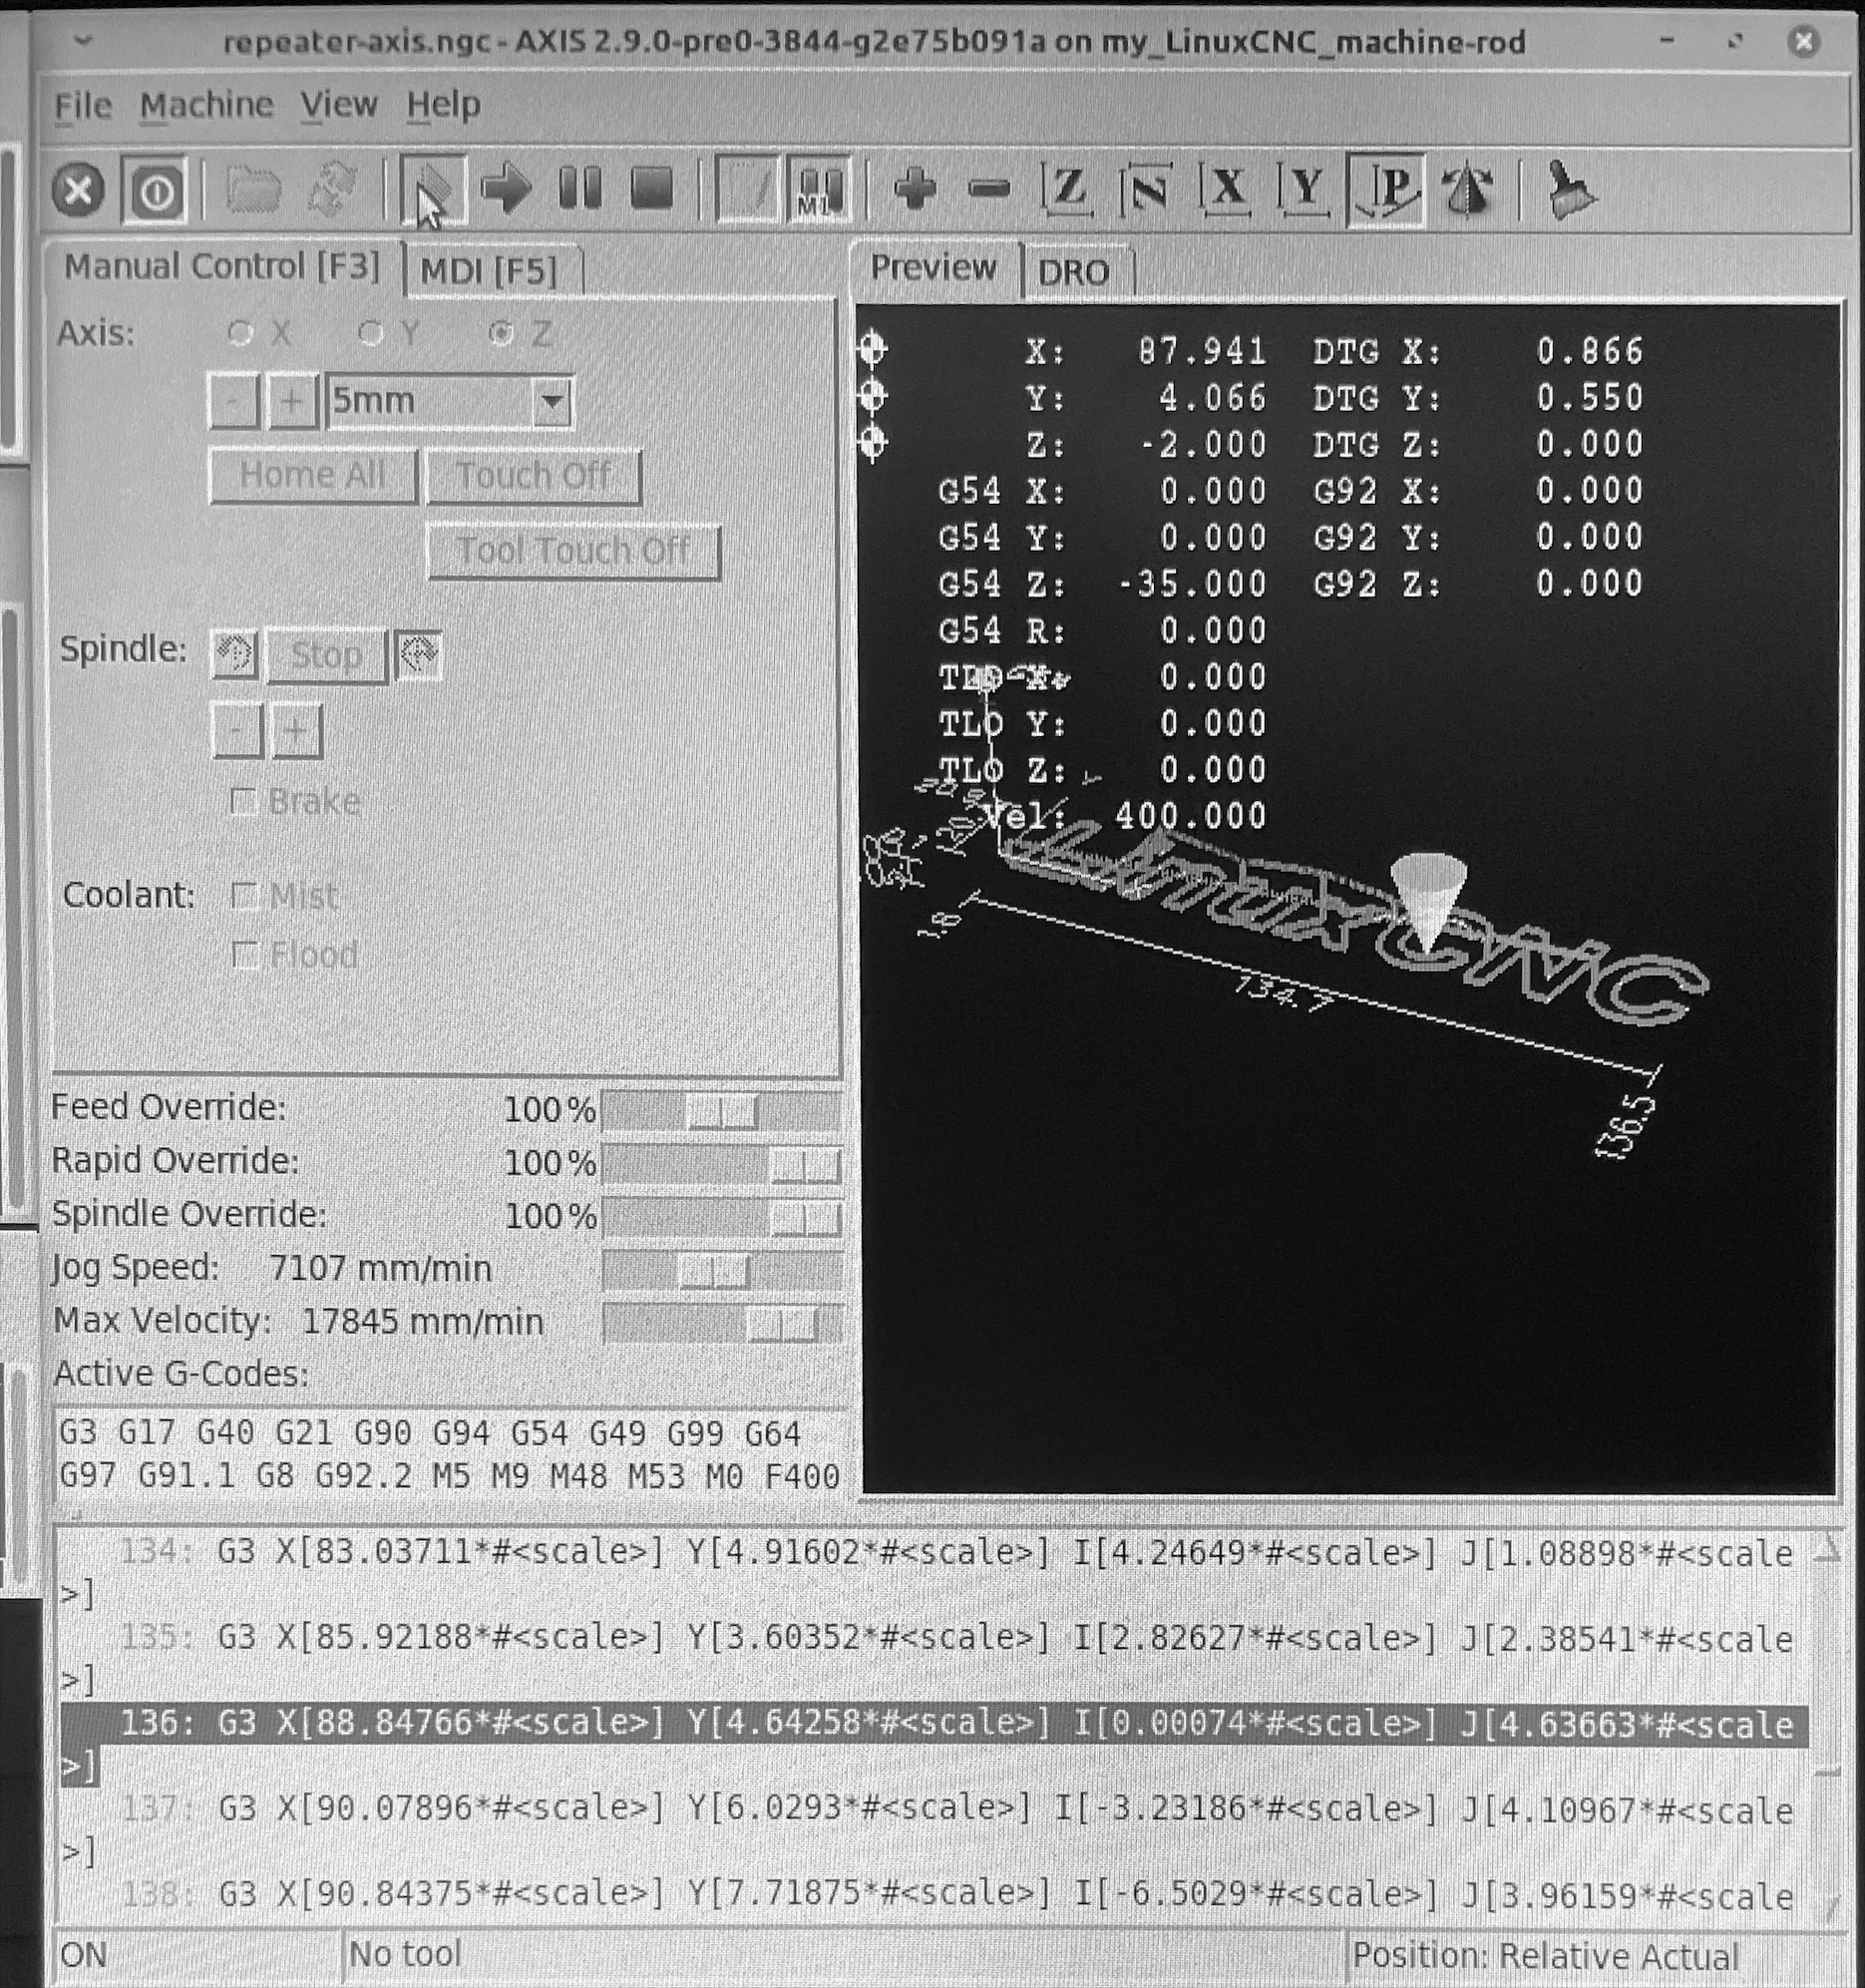
Task: Zoom in with the plus icon
Action: pos(914,188)
